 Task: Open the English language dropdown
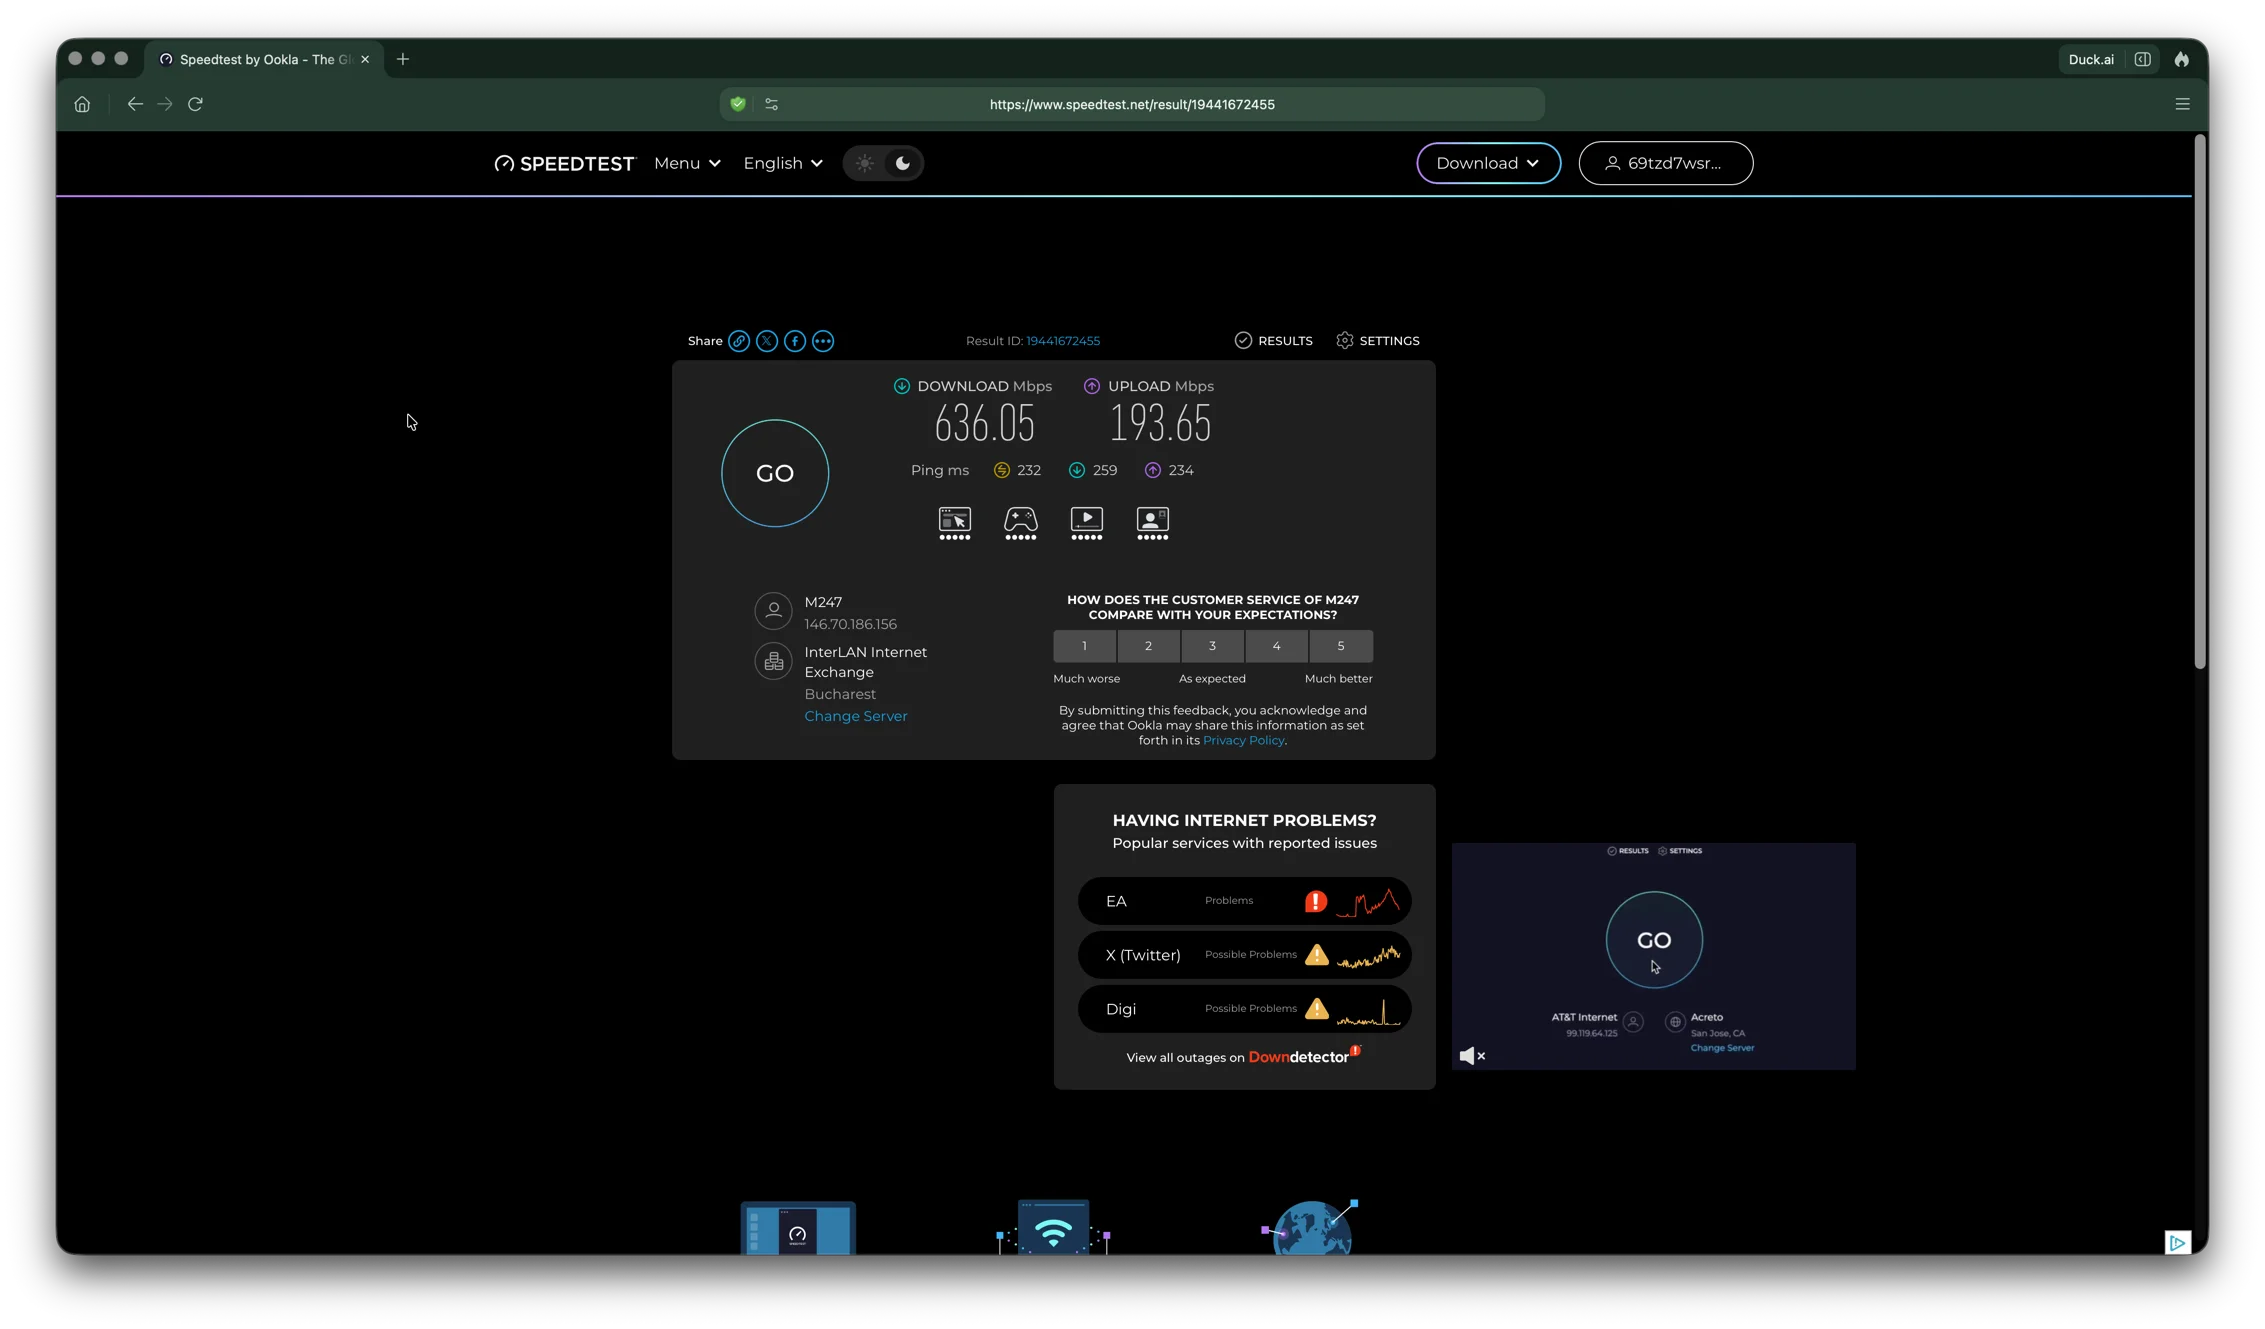[783, 163]
